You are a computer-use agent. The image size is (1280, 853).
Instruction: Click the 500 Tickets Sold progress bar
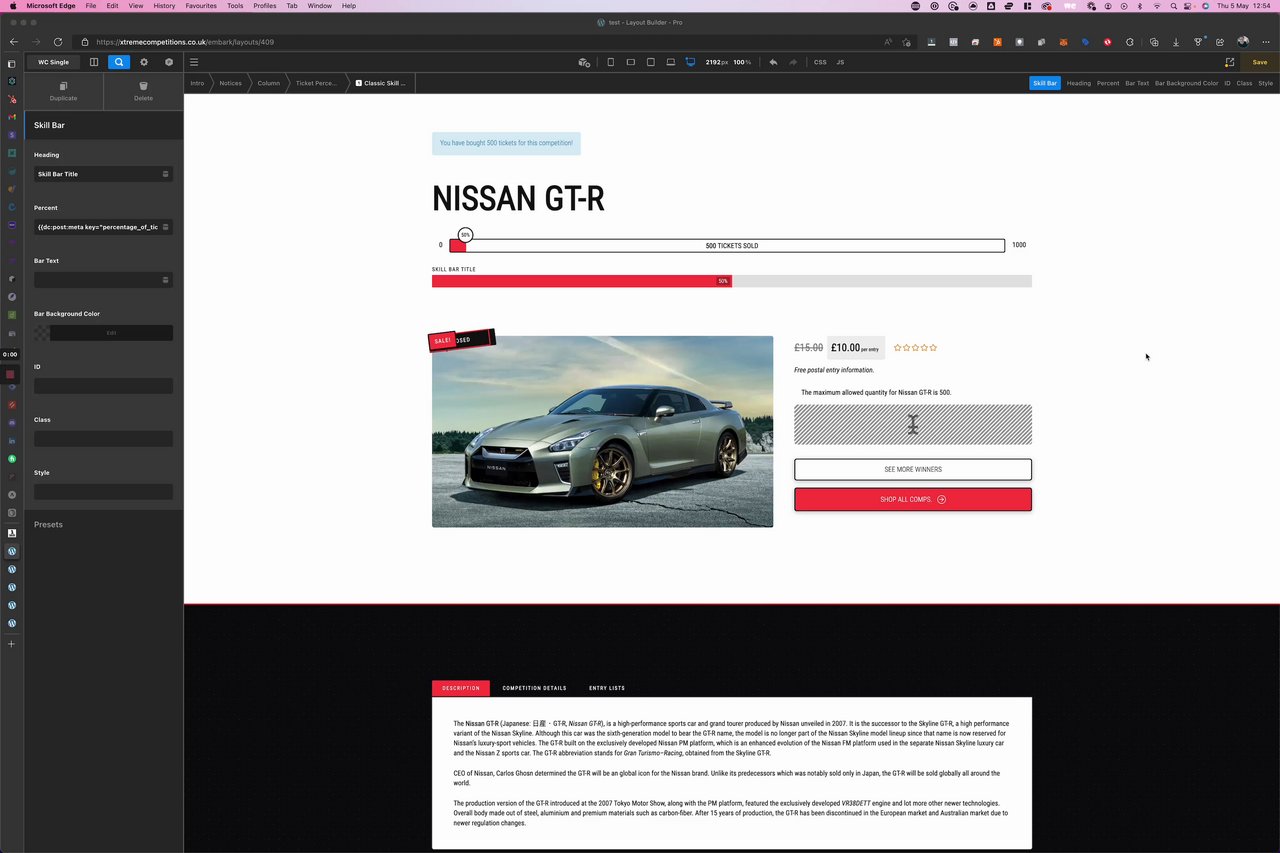click(727, 245)
